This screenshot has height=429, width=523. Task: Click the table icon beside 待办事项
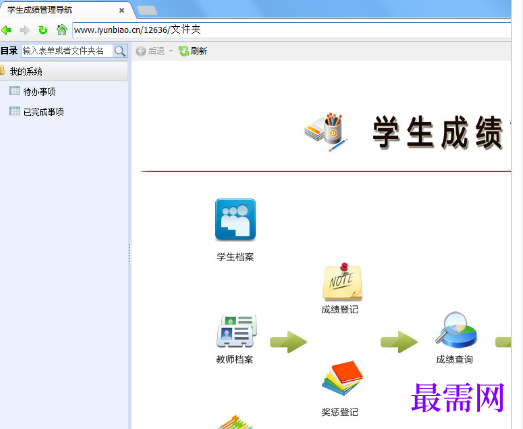pos(14,91)
